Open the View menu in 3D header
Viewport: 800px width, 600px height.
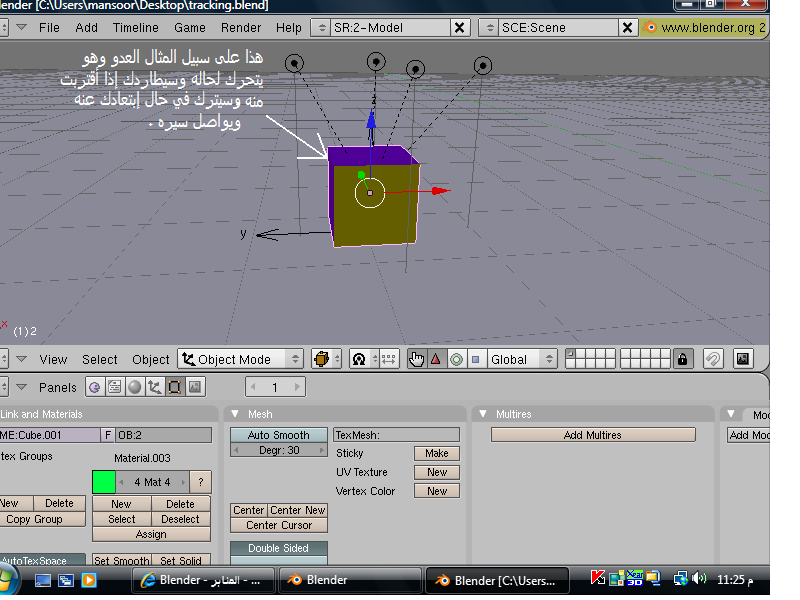[x=53, y=359]
